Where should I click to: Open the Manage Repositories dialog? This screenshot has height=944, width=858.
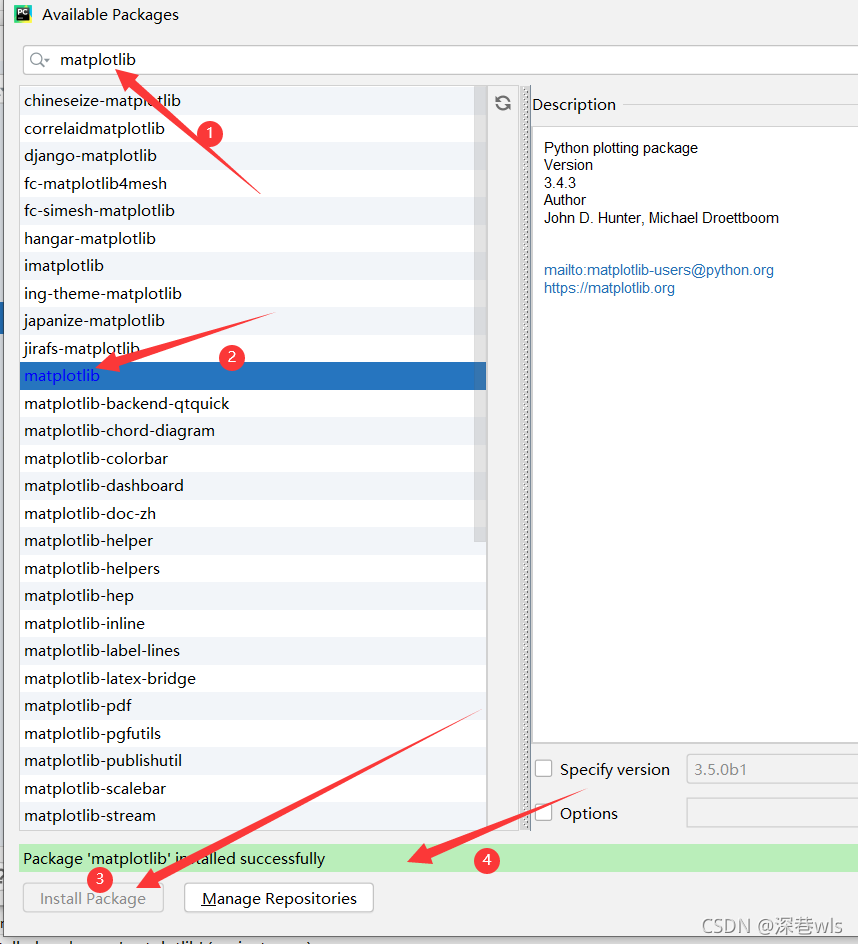(278, 897)
